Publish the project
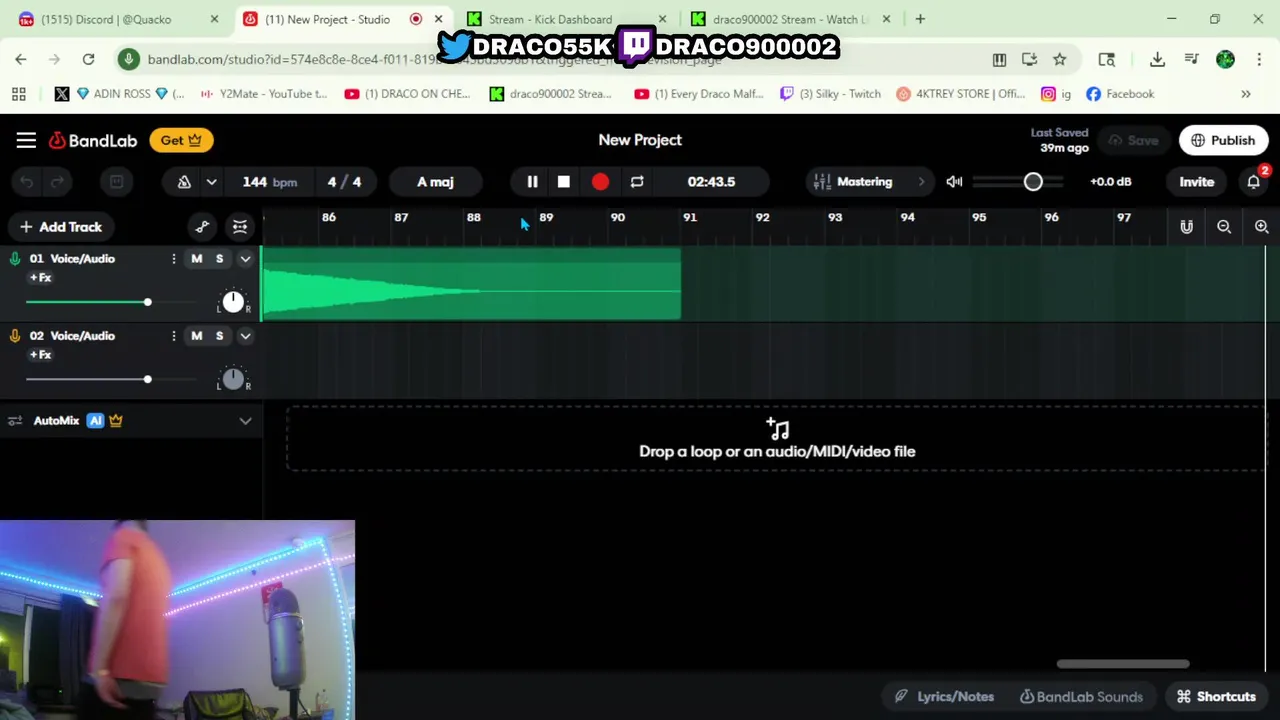This screenshot has height=720, width=1280. (x=1223, y=141)
